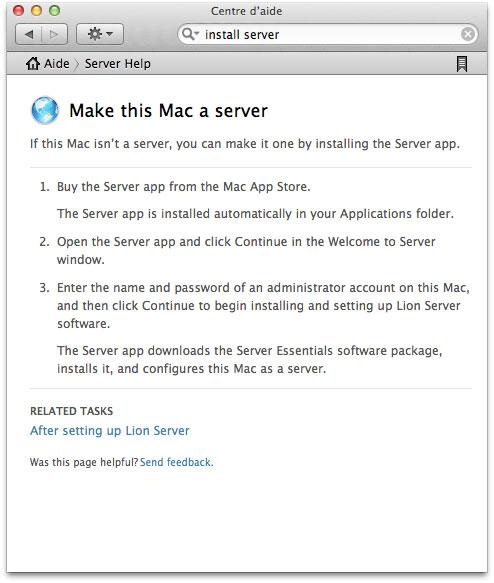The height and width of the screenshot is (583, 494).
Task: Minimize the Centre d'aide window
Action: click(x=36, y=10)
